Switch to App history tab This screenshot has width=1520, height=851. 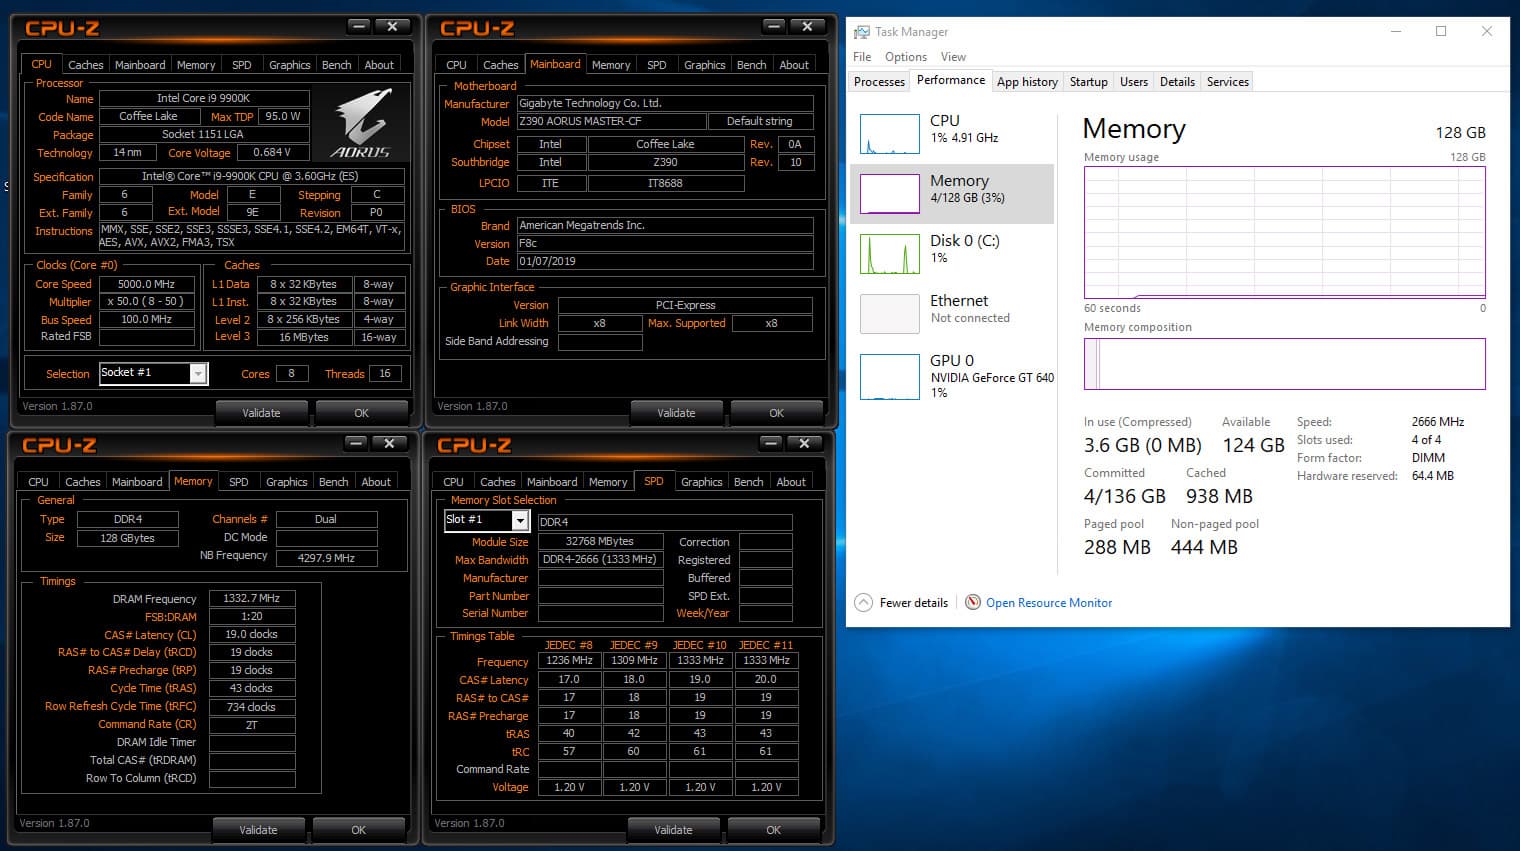[x=1027, y=82]
